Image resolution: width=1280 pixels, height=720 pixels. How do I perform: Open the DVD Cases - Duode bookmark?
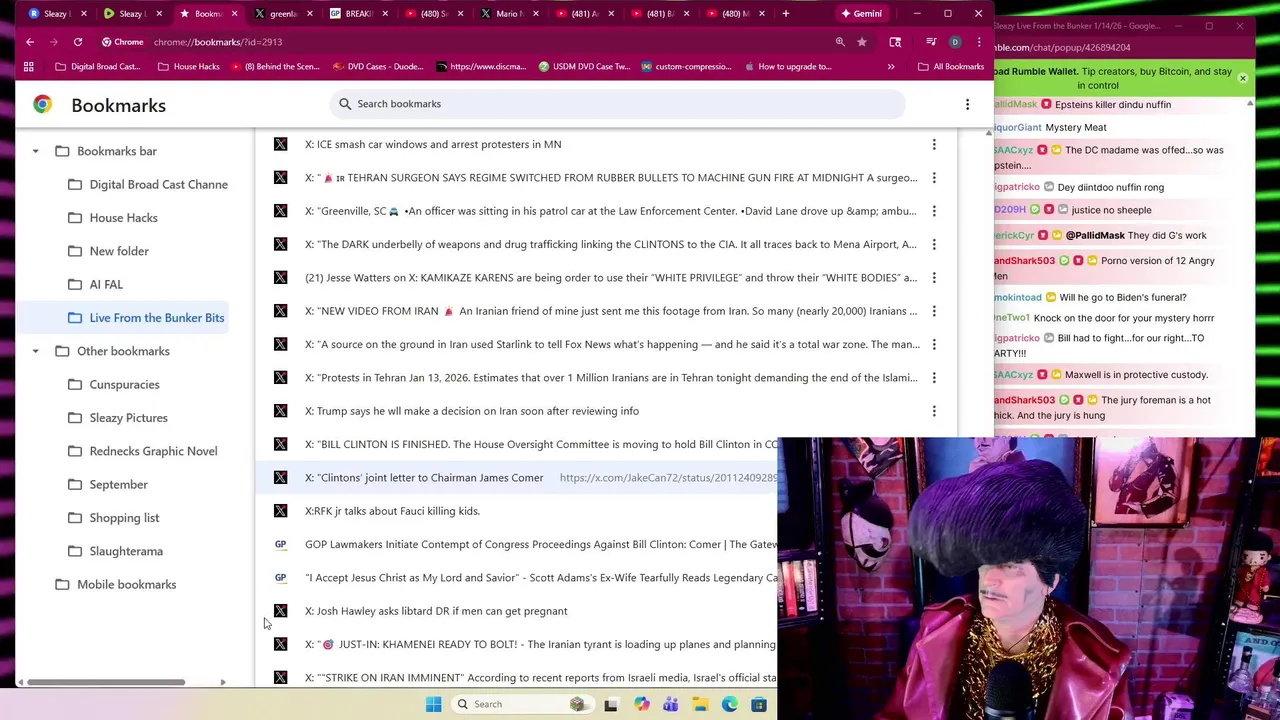378,67
